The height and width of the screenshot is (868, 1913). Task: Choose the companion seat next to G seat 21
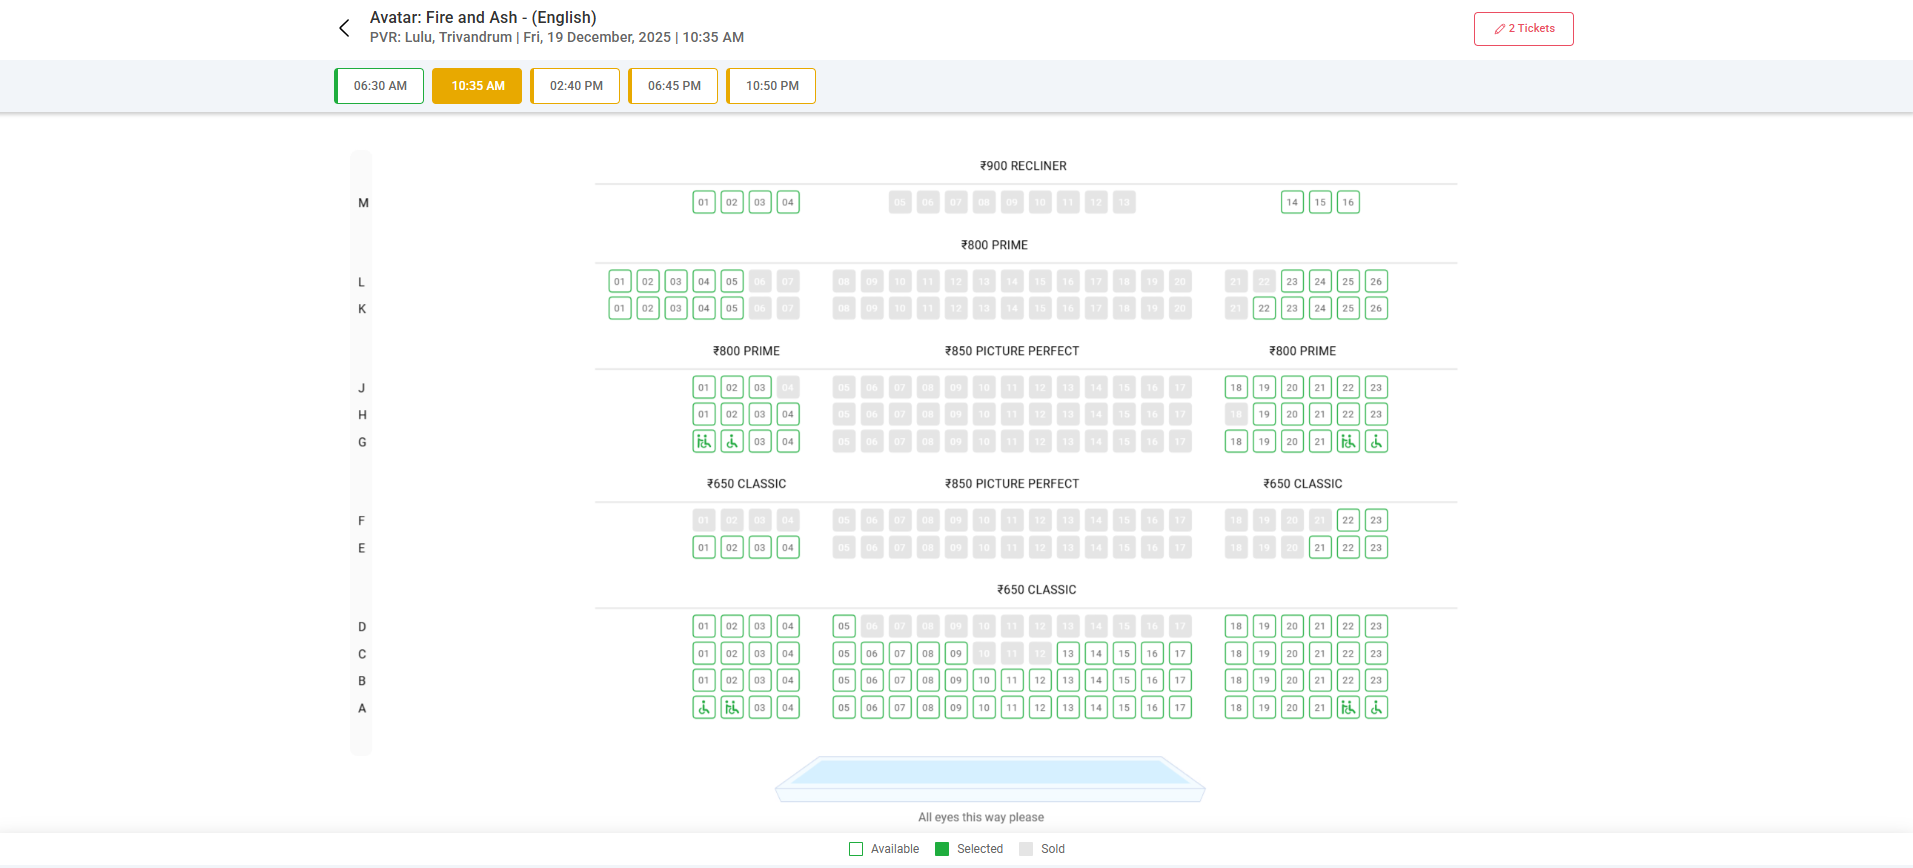1348,441
